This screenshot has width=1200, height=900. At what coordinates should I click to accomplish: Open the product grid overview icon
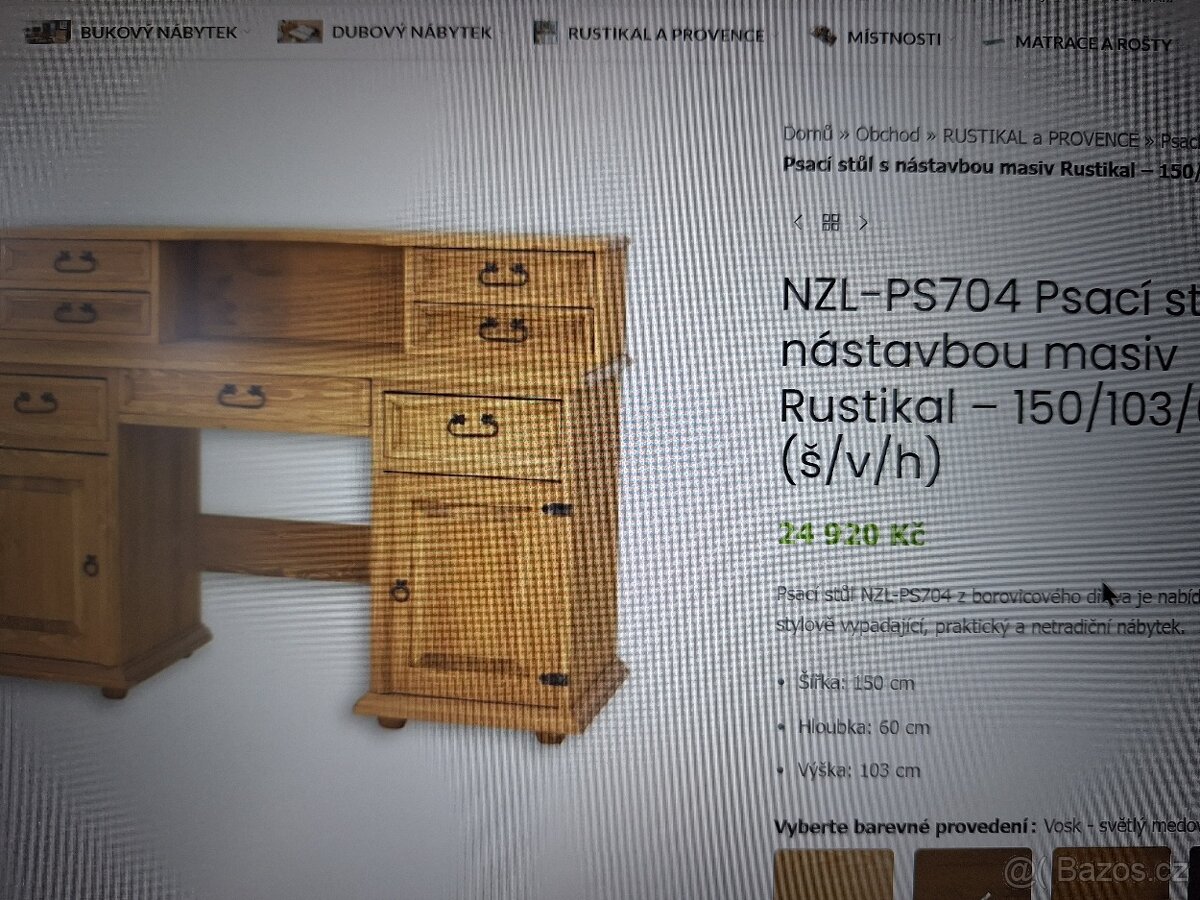(830, 222)
